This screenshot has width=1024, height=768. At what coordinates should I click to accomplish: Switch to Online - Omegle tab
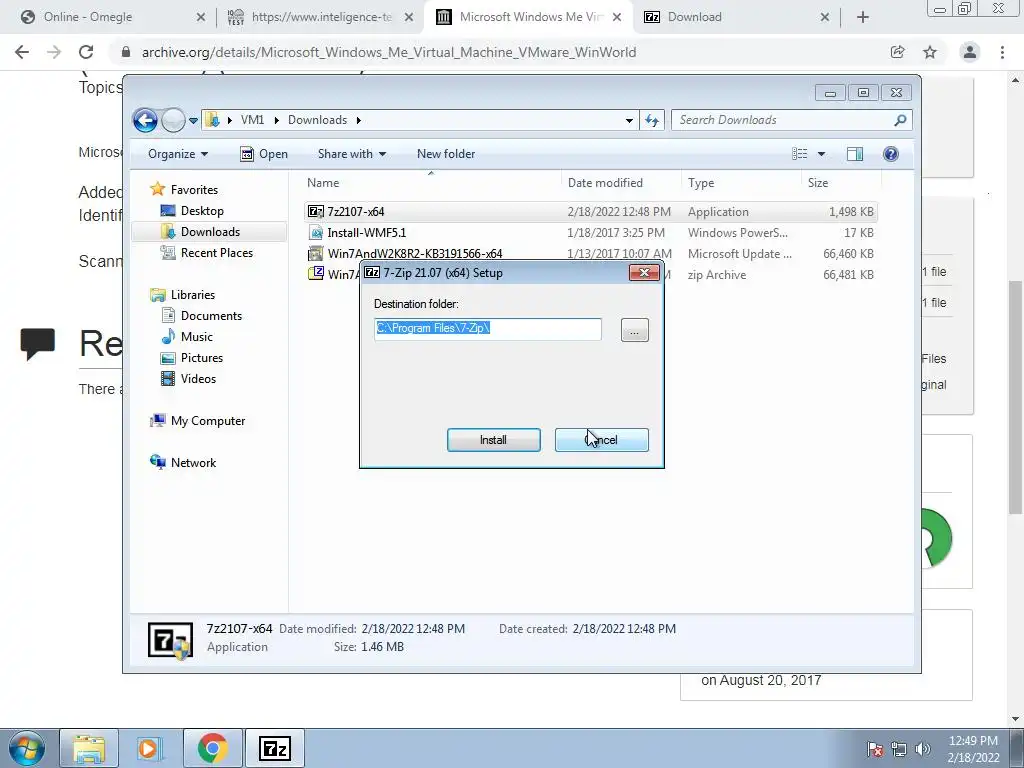tap(87, 17)
